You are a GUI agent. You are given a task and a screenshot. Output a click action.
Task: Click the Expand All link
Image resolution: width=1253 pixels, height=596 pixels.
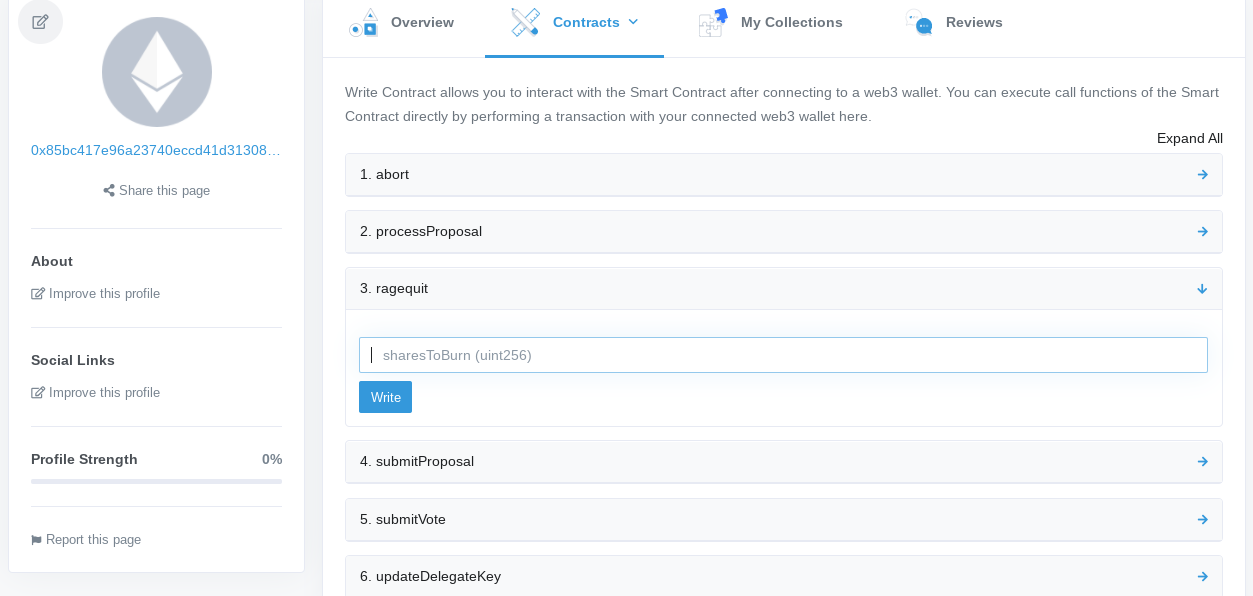1189,139
